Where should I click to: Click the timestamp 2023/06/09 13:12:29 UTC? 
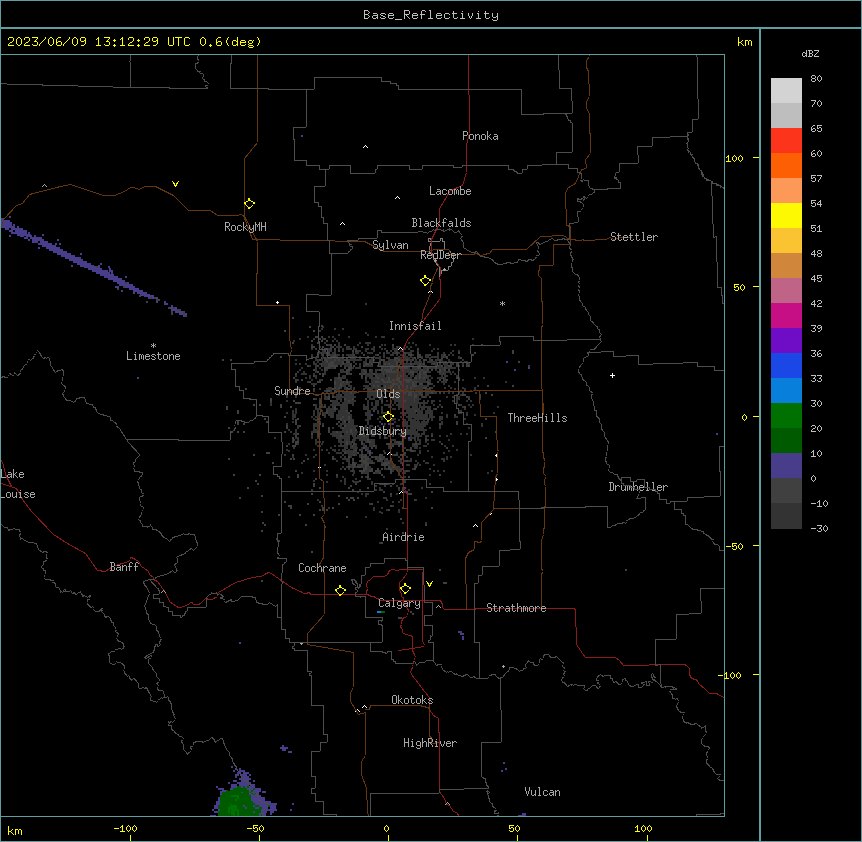[98, 42]
